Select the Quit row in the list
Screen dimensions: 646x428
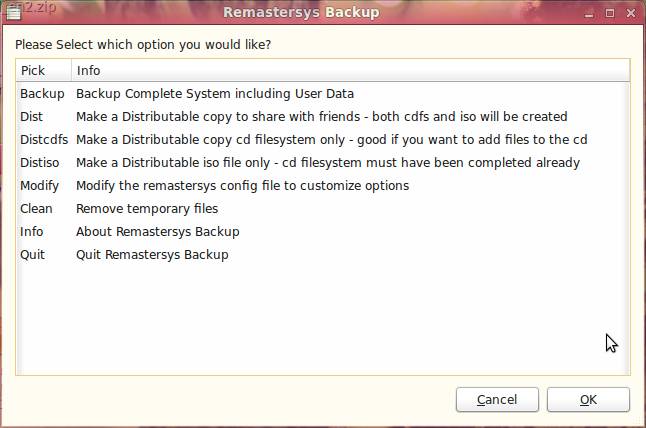pyautogui.click(x=323, y=255)
